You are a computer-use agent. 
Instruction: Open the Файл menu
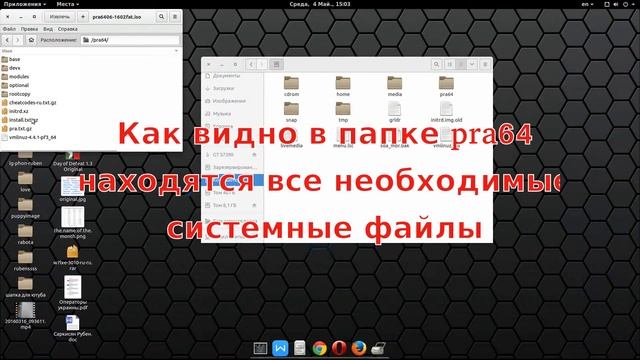(9, 29)
